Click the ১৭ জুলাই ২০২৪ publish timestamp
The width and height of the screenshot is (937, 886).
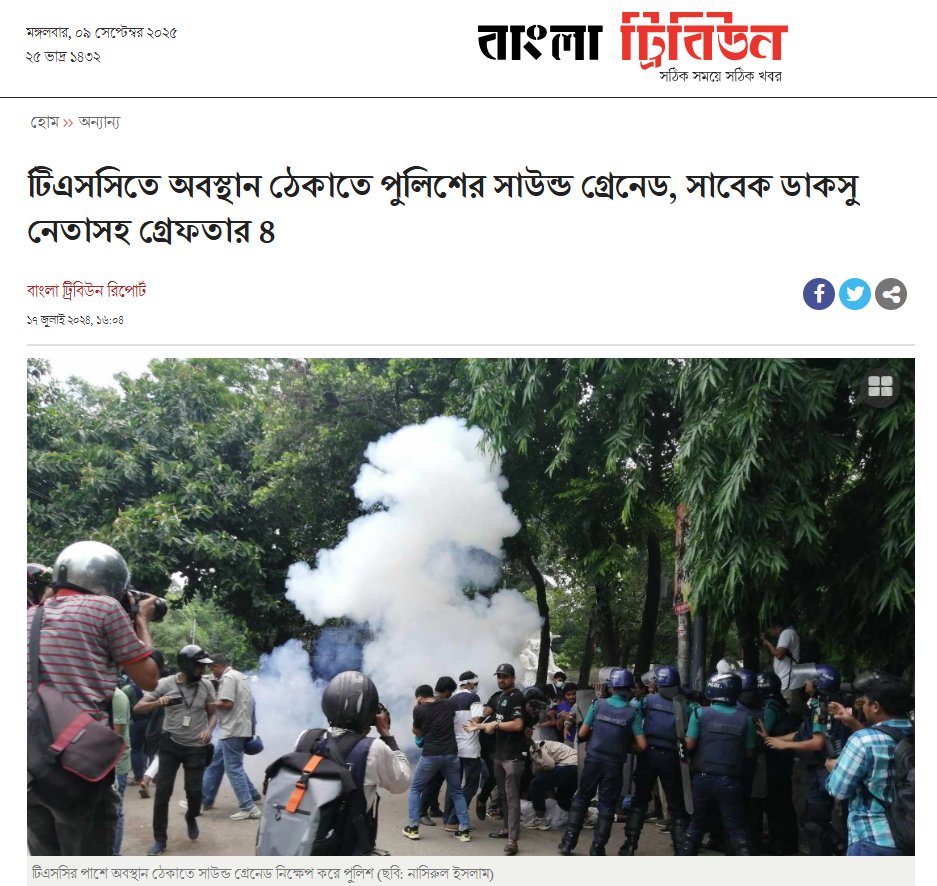point(75,320)
